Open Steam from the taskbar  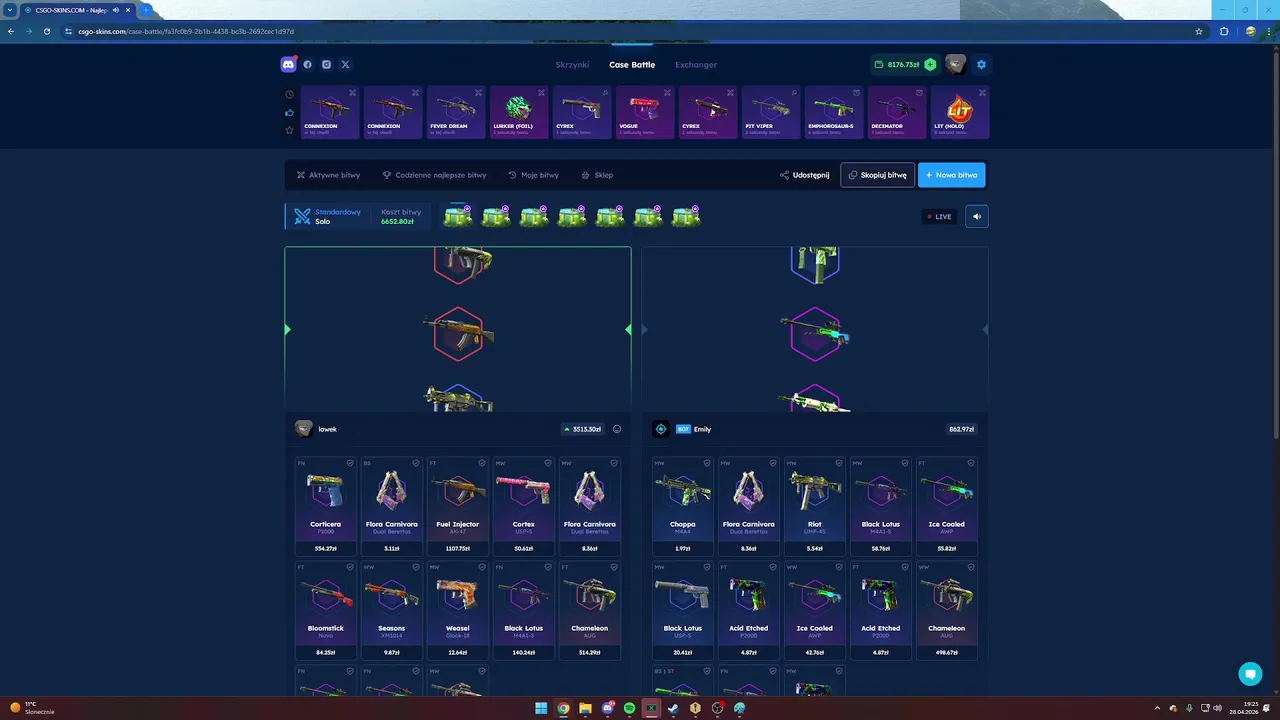click(x=673, y=708)
